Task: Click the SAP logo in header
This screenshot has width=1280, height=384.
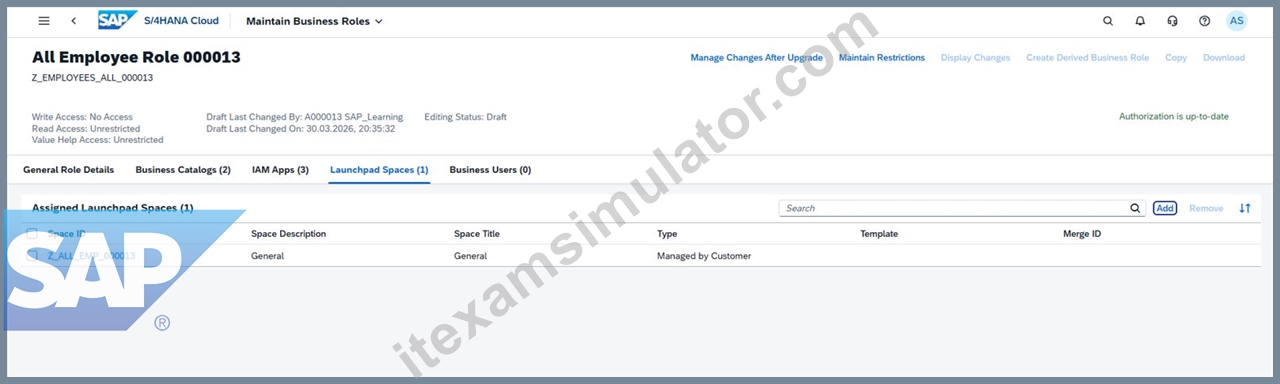Action: [x=118, y=20]
